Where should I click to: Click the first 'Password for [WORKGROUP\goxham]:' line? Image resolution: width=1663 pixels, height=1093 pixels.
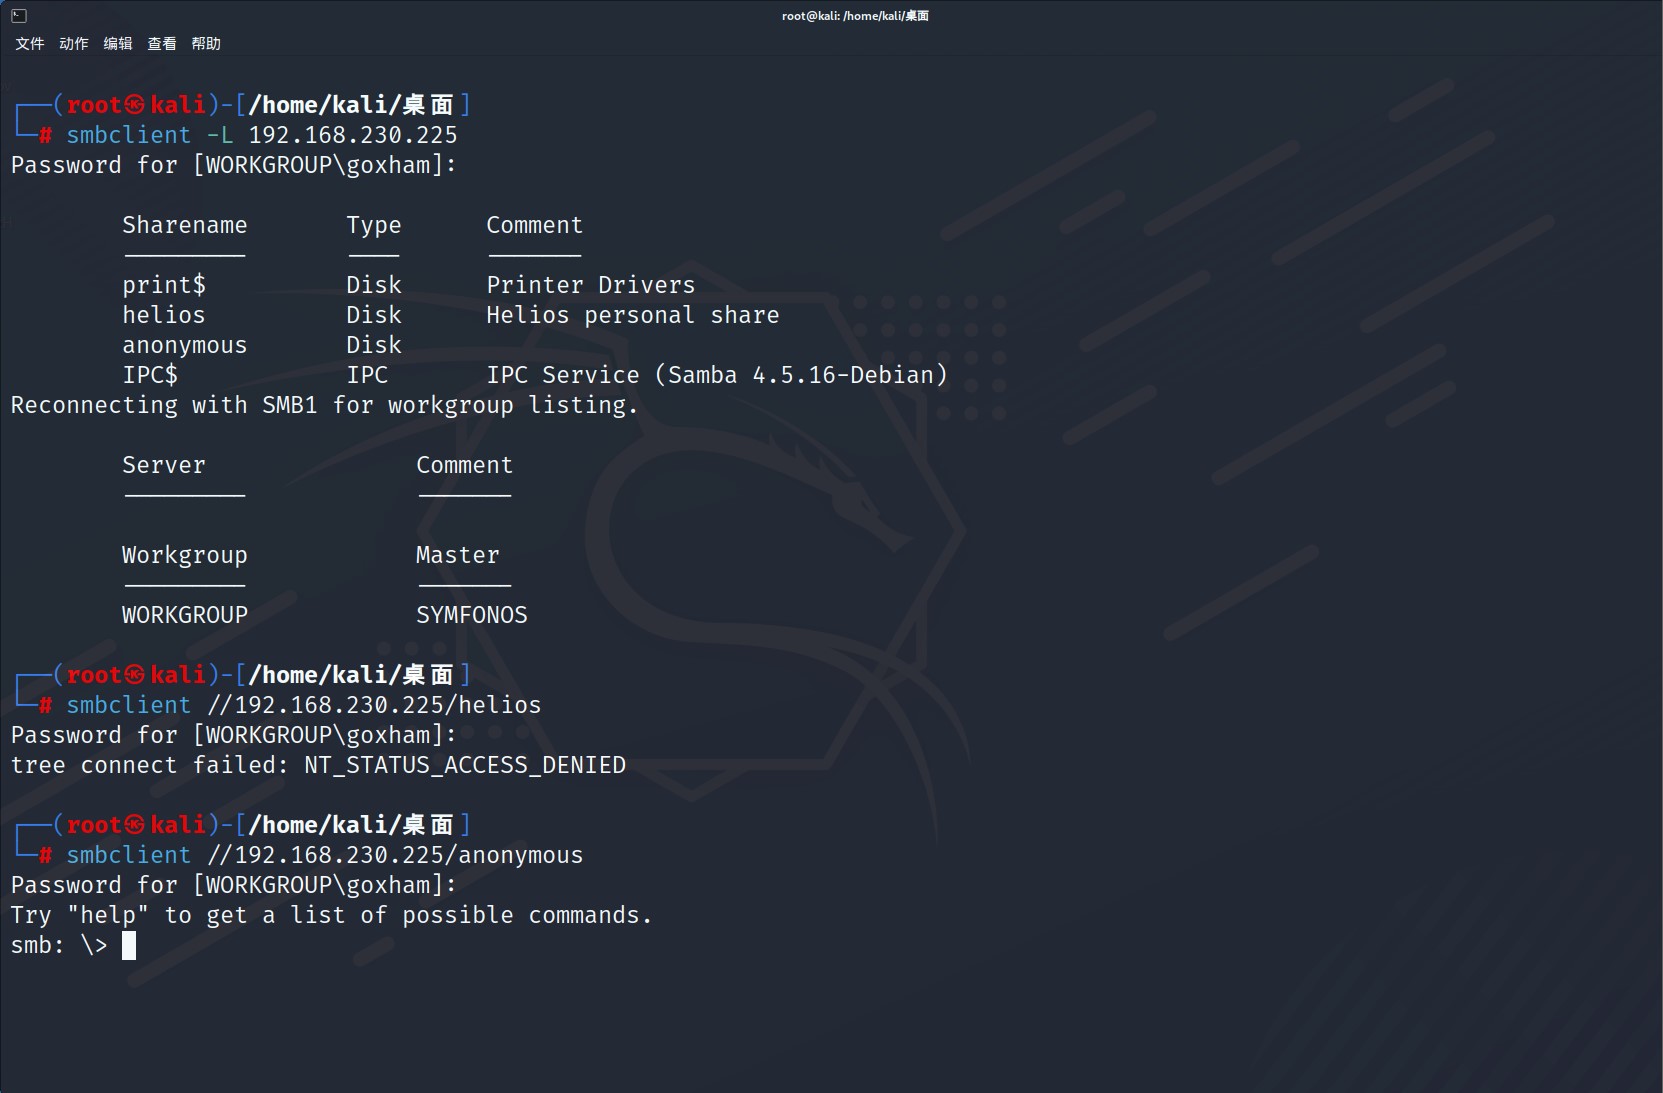234,165
